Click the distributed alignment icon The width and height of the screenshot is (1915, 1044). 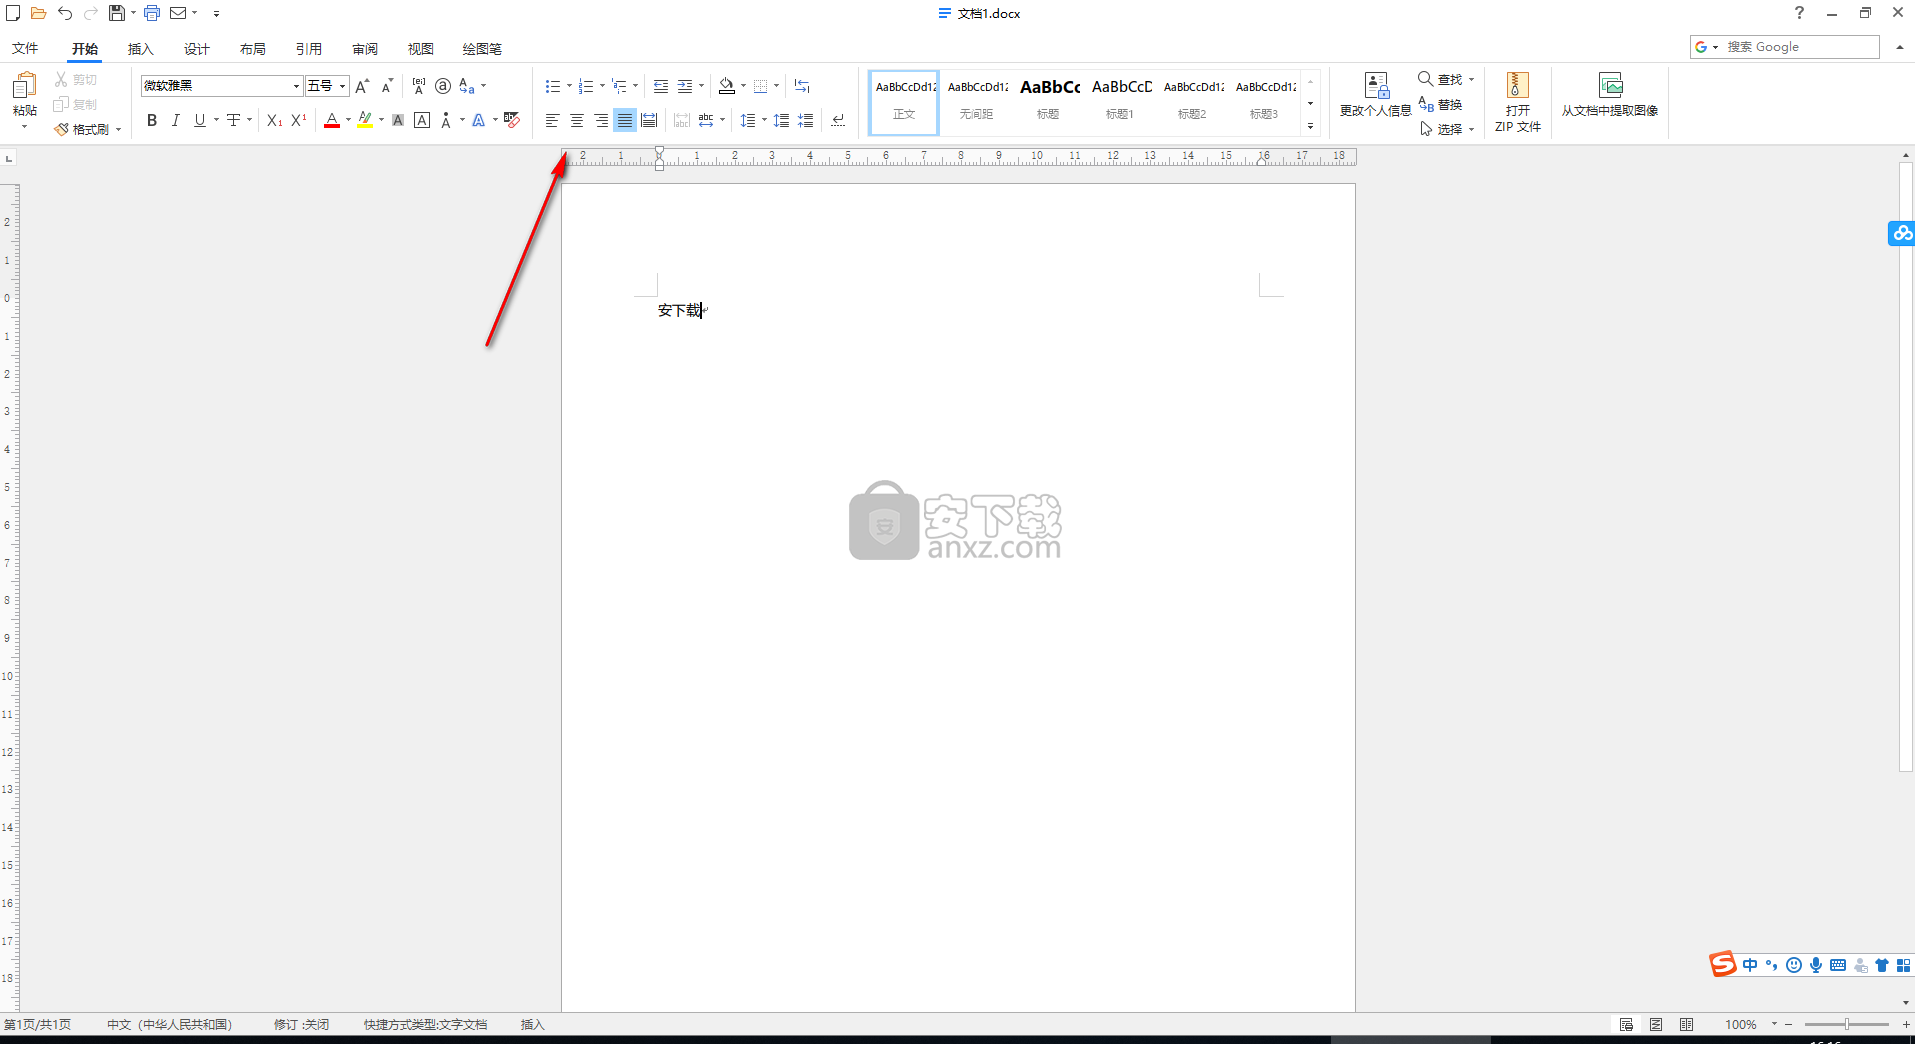(x=649, y=120)
